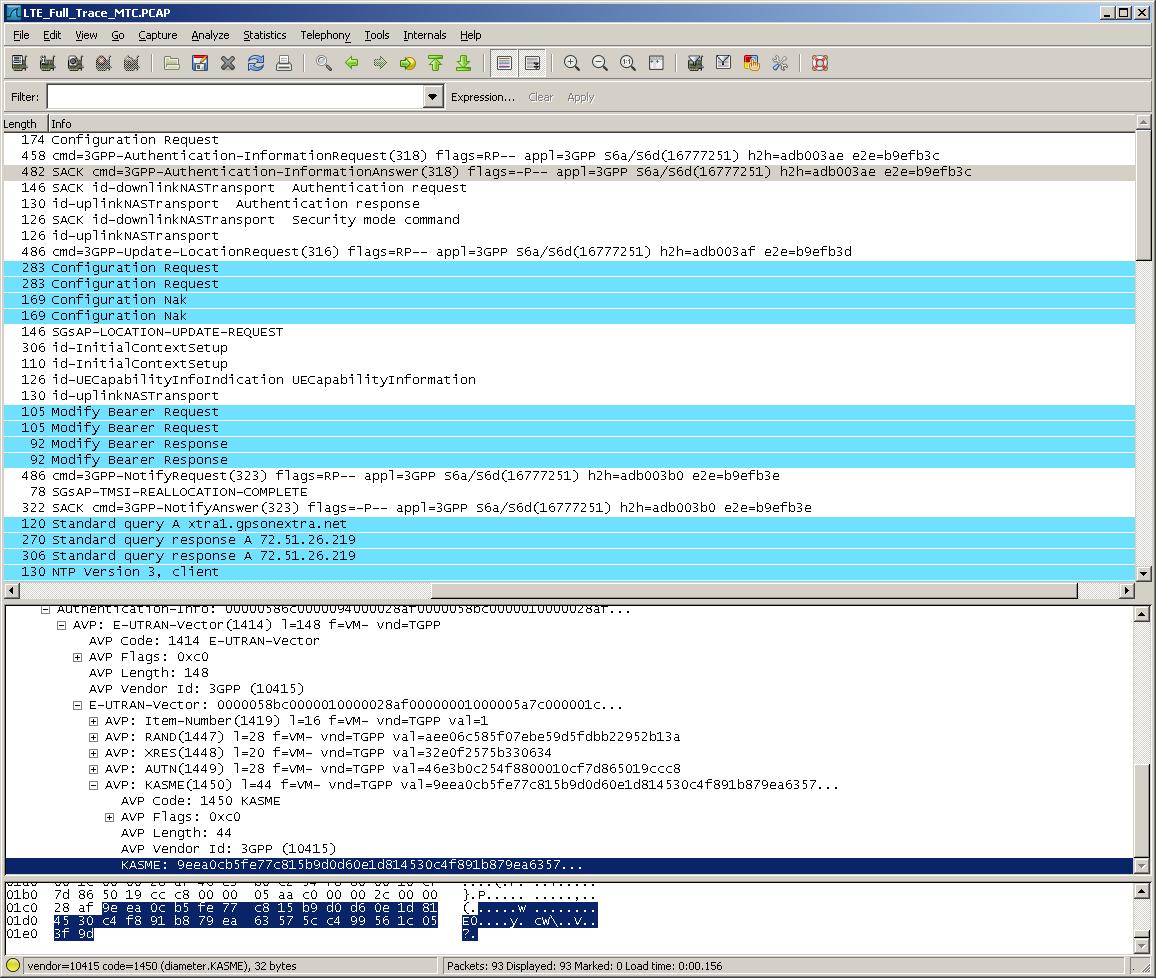The image size is (1156, 978).
Task: Start a new live capture
Action: coord(75,63)
